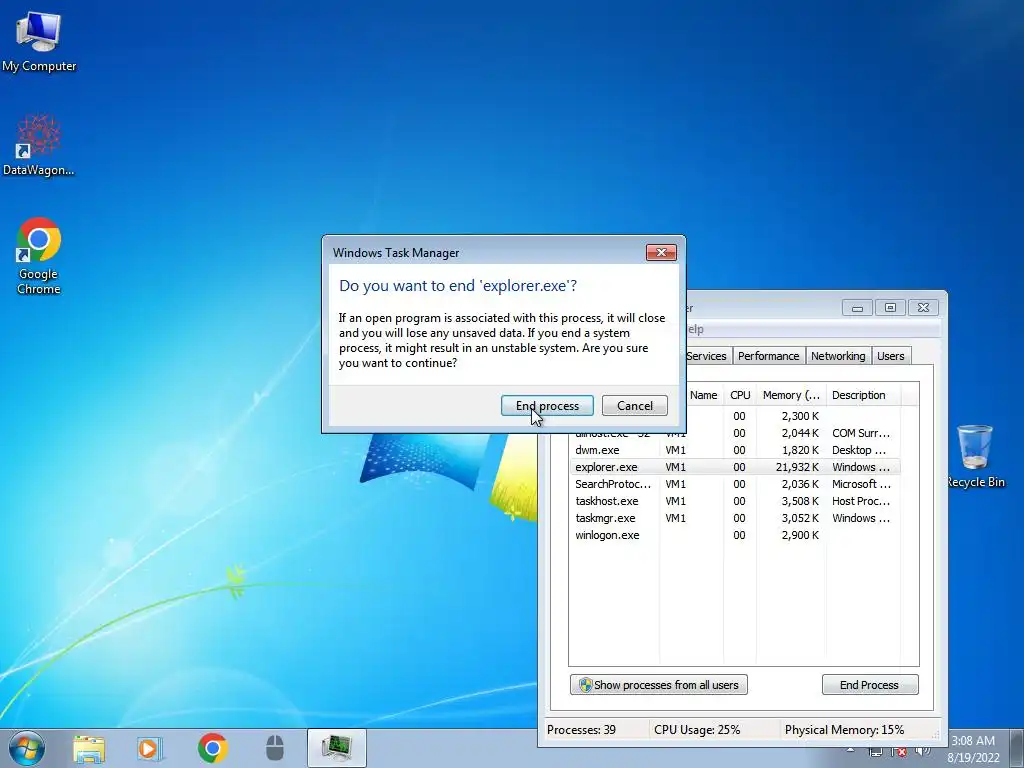Open the Recycle Bin
Viewport: 1024px width, 768px height.
(976, 456)
